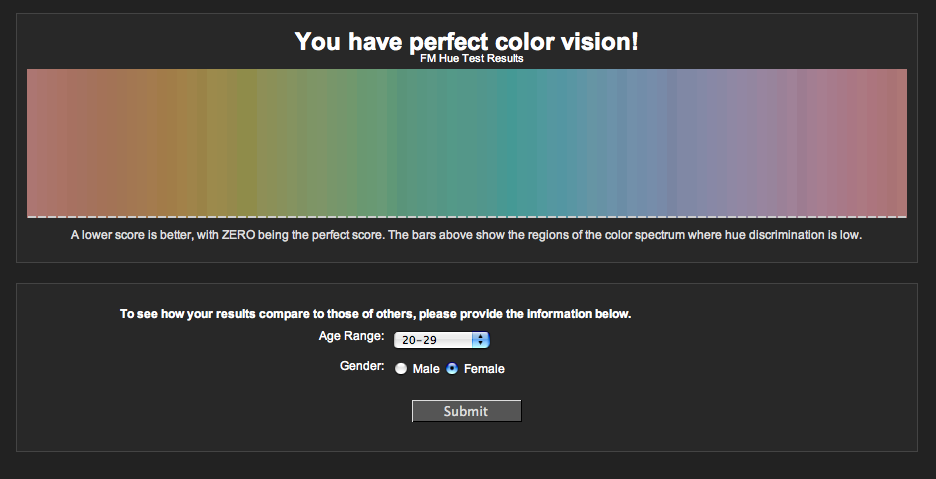Screen dimensions: 936x479
Task: Click the "A lower score is better" explanation text
Action: [x=466, y=236]
